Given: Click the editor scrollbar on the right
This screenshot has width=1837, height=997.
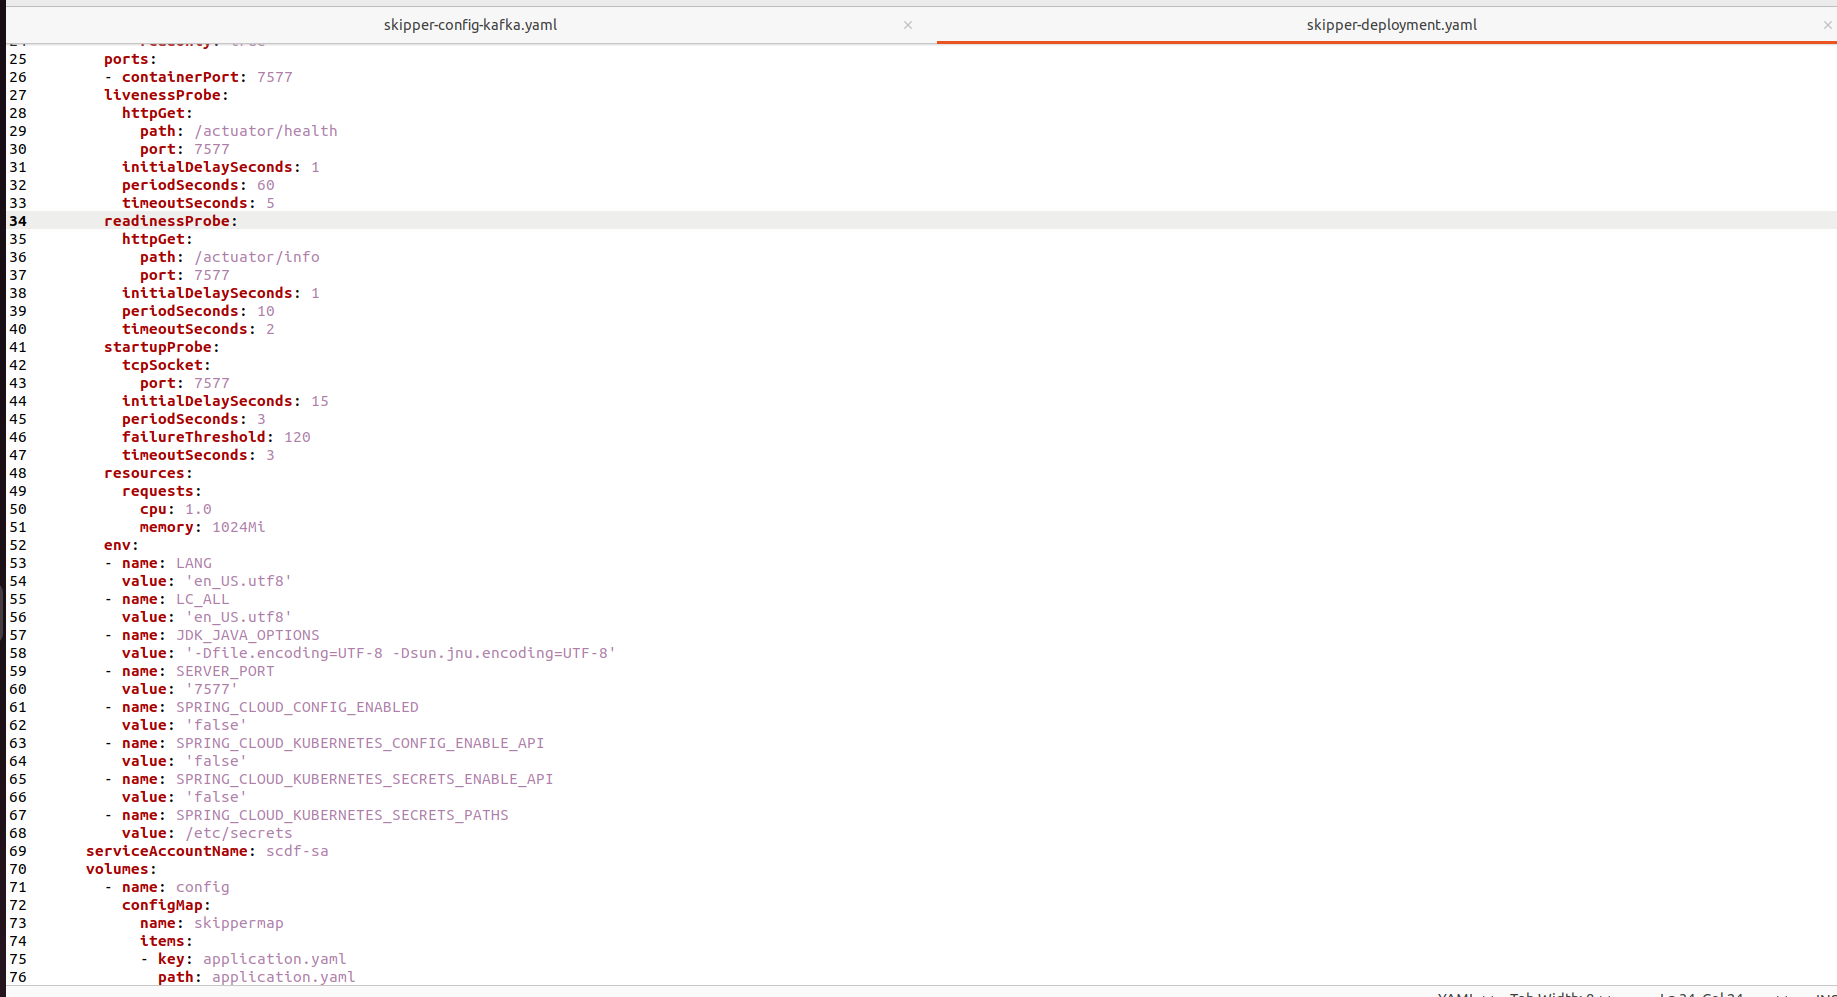Looking at the screenshot, I should (1831, 400).
